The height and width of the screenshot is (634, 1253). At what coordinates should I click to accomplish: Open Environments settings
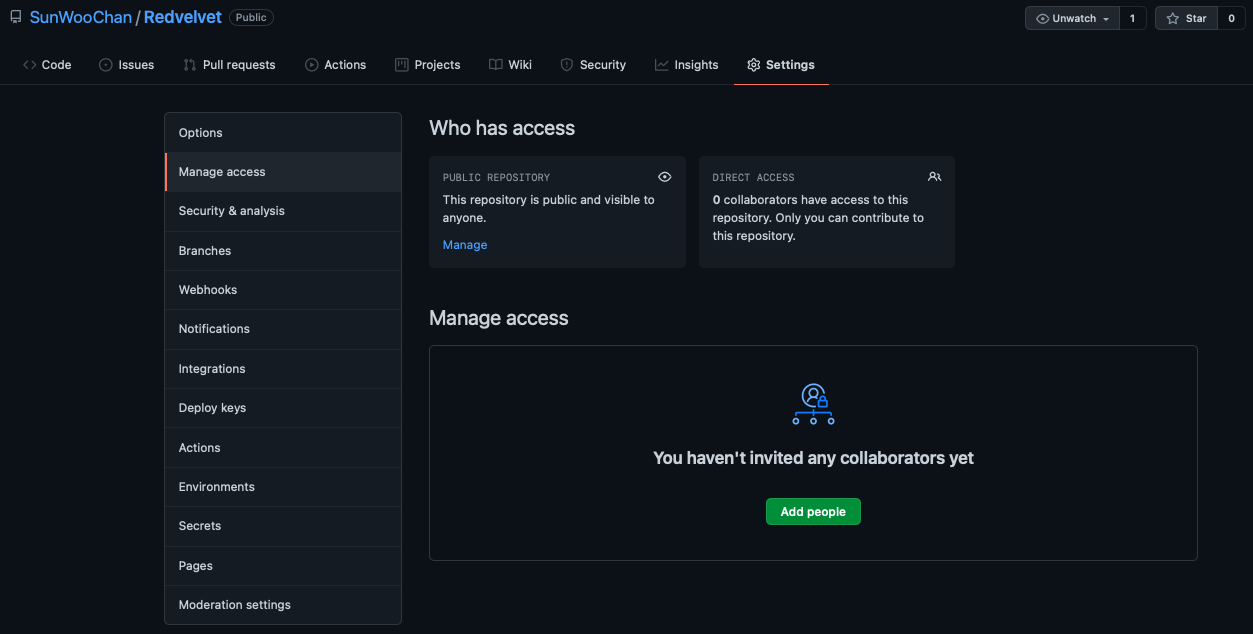tap(283, 487)
